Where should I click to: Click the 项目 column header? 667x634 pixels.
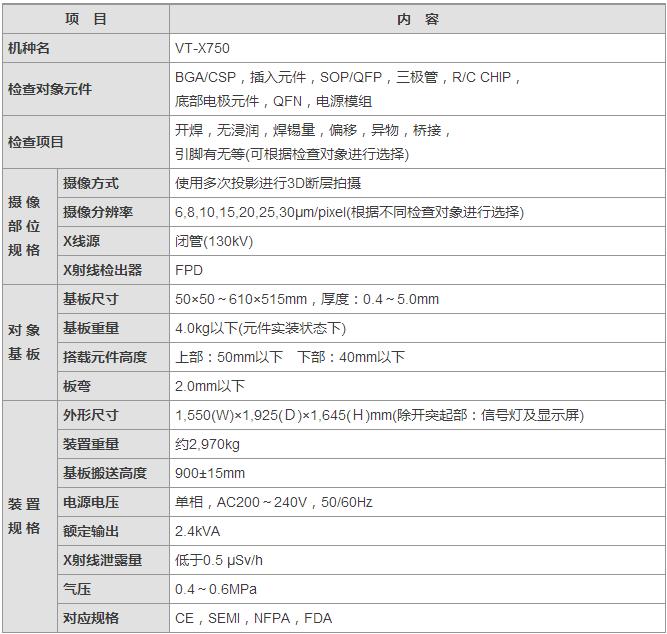click(x=85, y=19)
